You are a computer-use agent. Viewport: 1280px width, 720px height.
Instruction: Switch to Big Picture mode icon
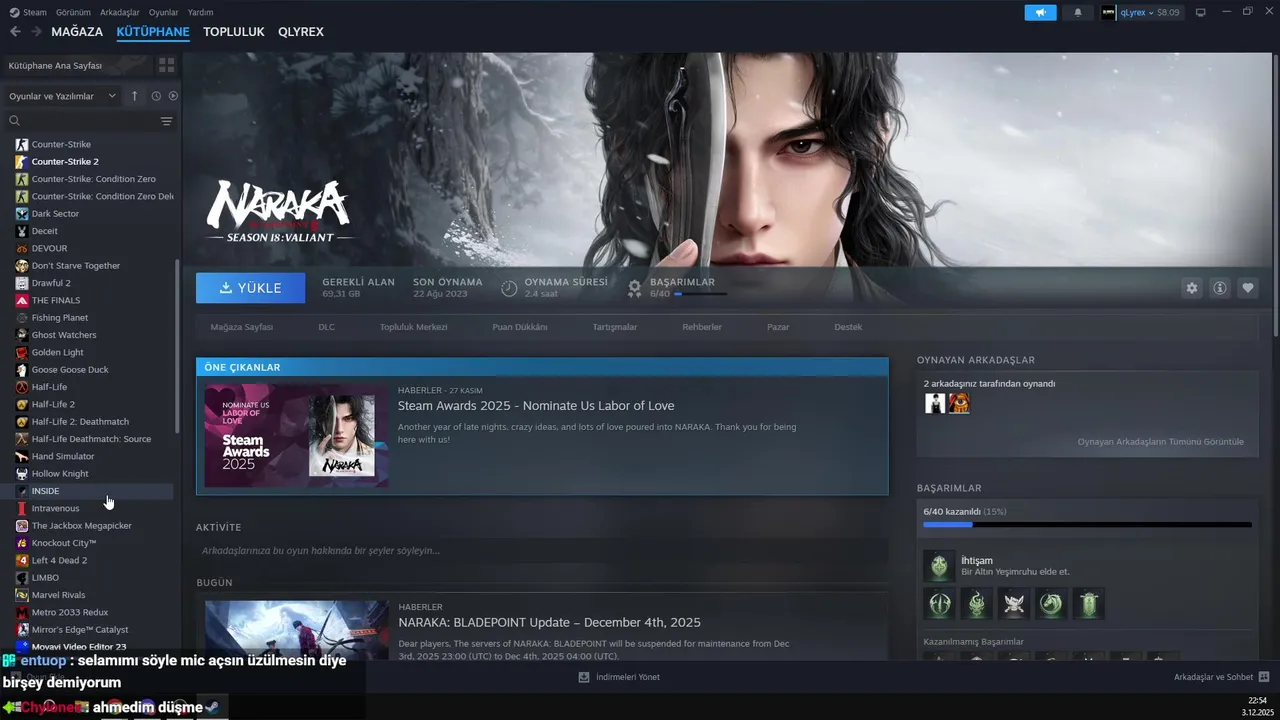point(1201,12)
